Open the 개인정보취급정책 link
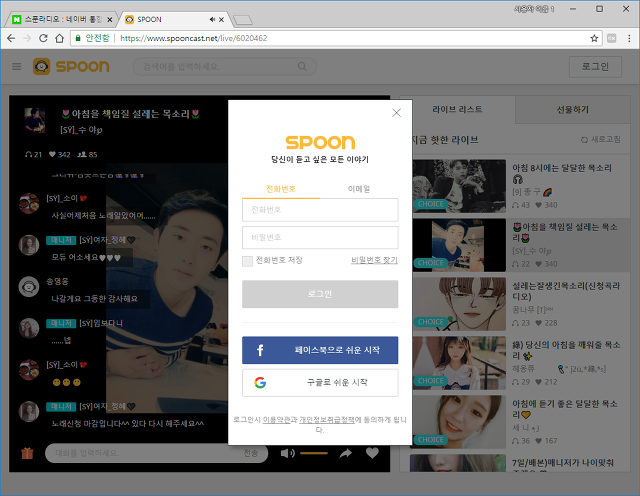 pos(327,420)
